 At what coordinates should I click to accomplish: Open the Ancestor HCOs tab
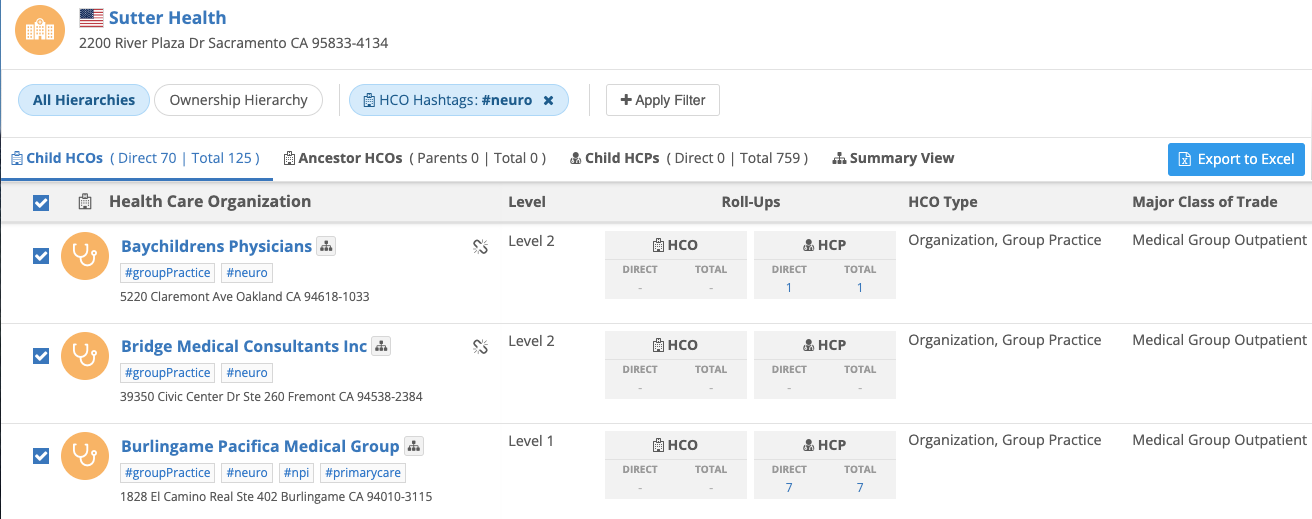[415, 158]
